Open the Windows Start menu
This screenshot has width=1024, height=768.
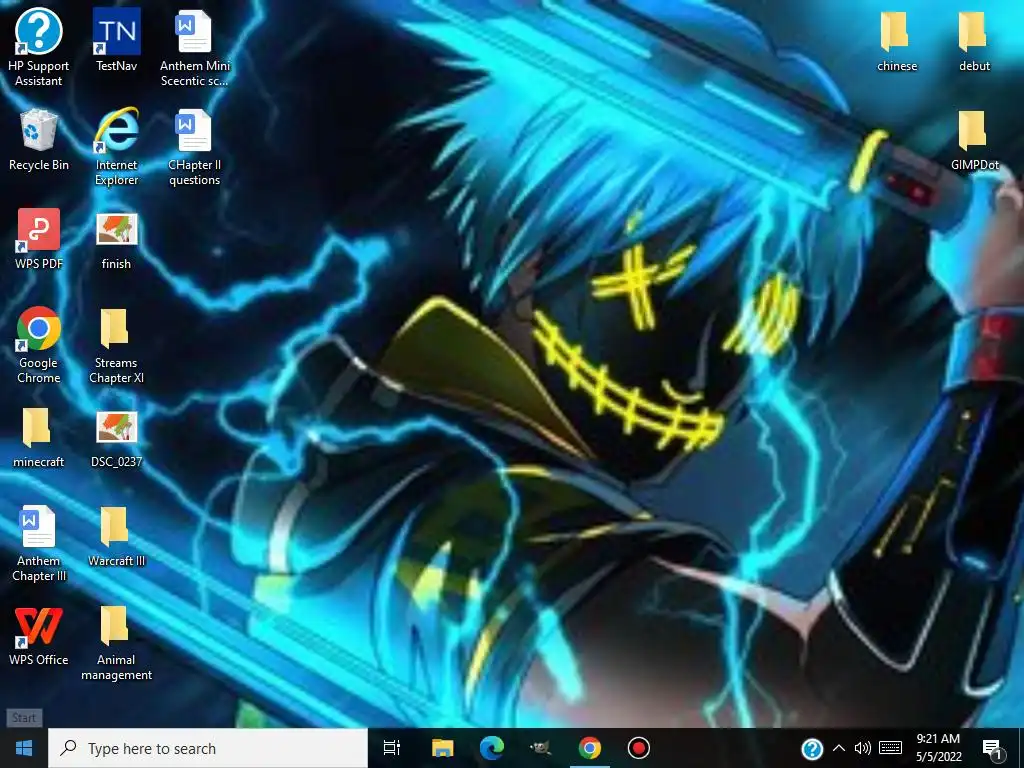point(24,748)
